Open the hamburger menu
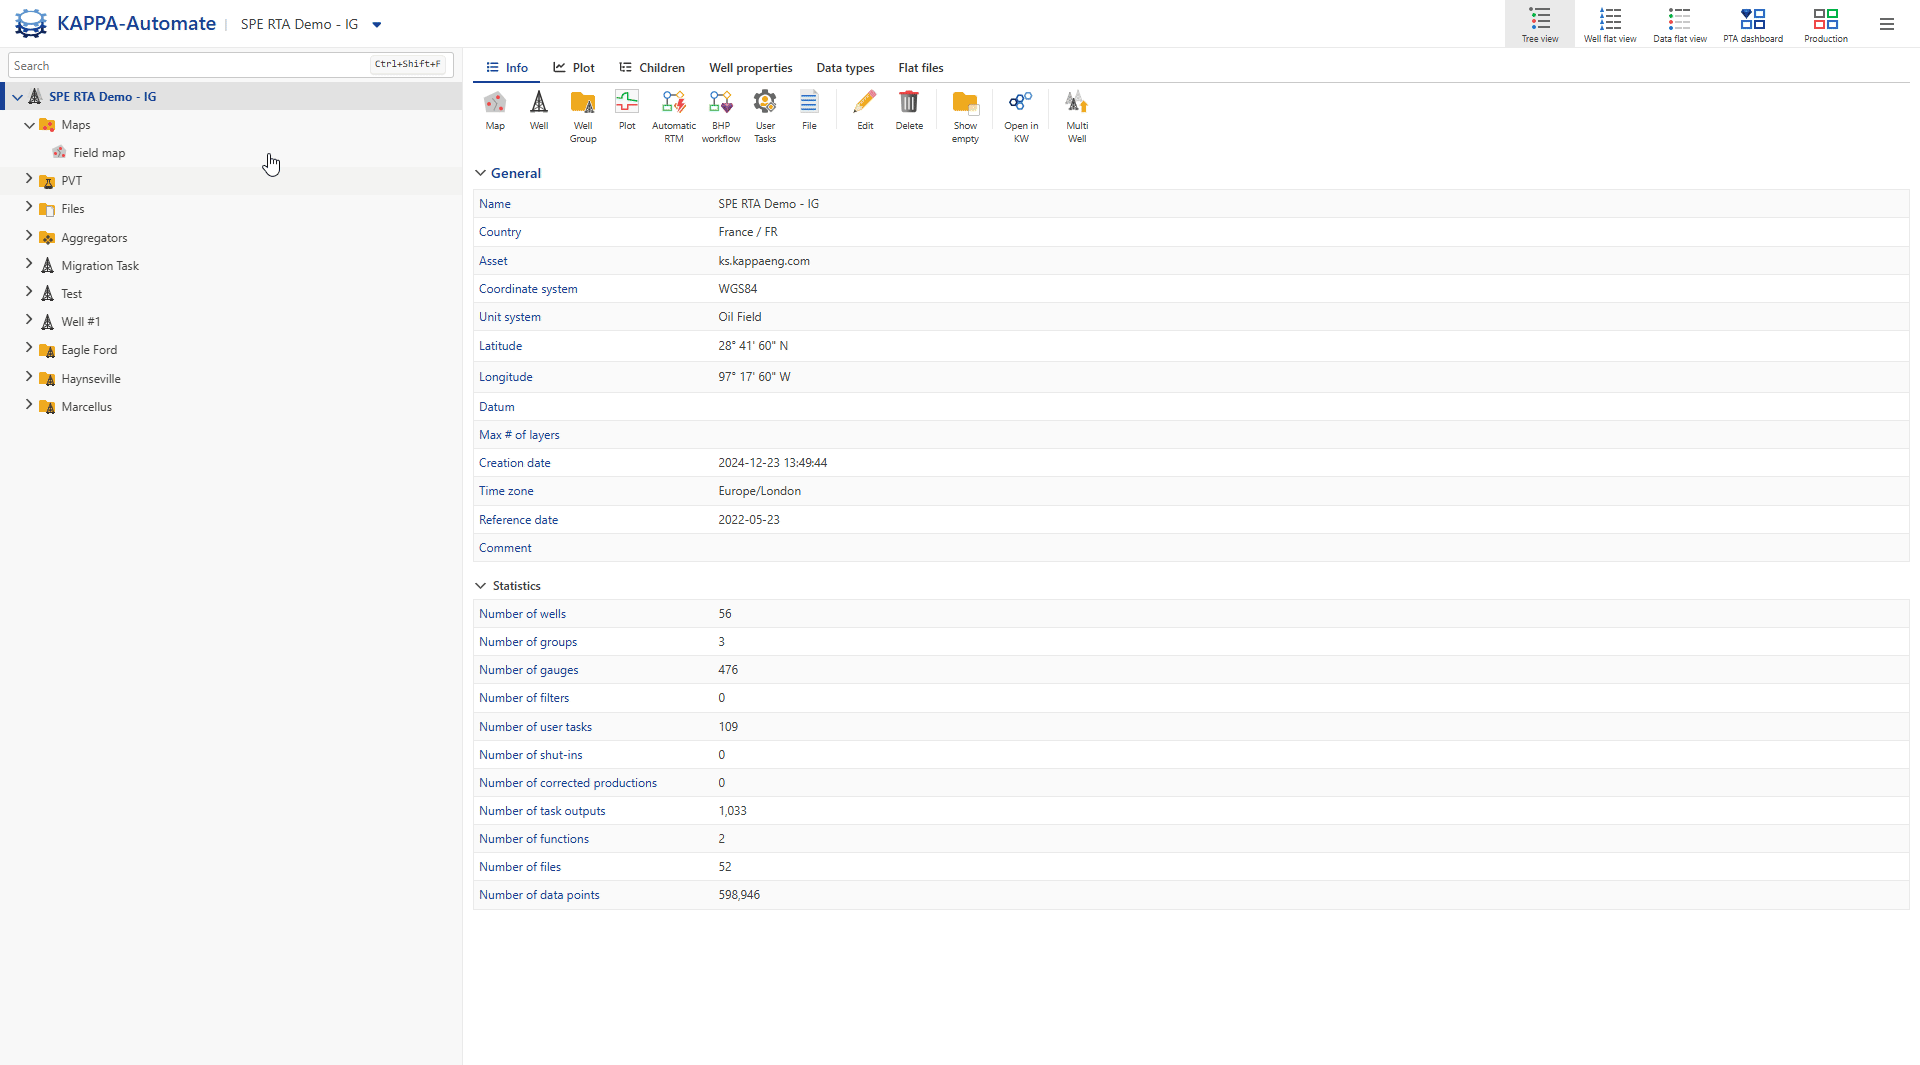Screen dimensions: 1920x1065 tap(1887, 24)
